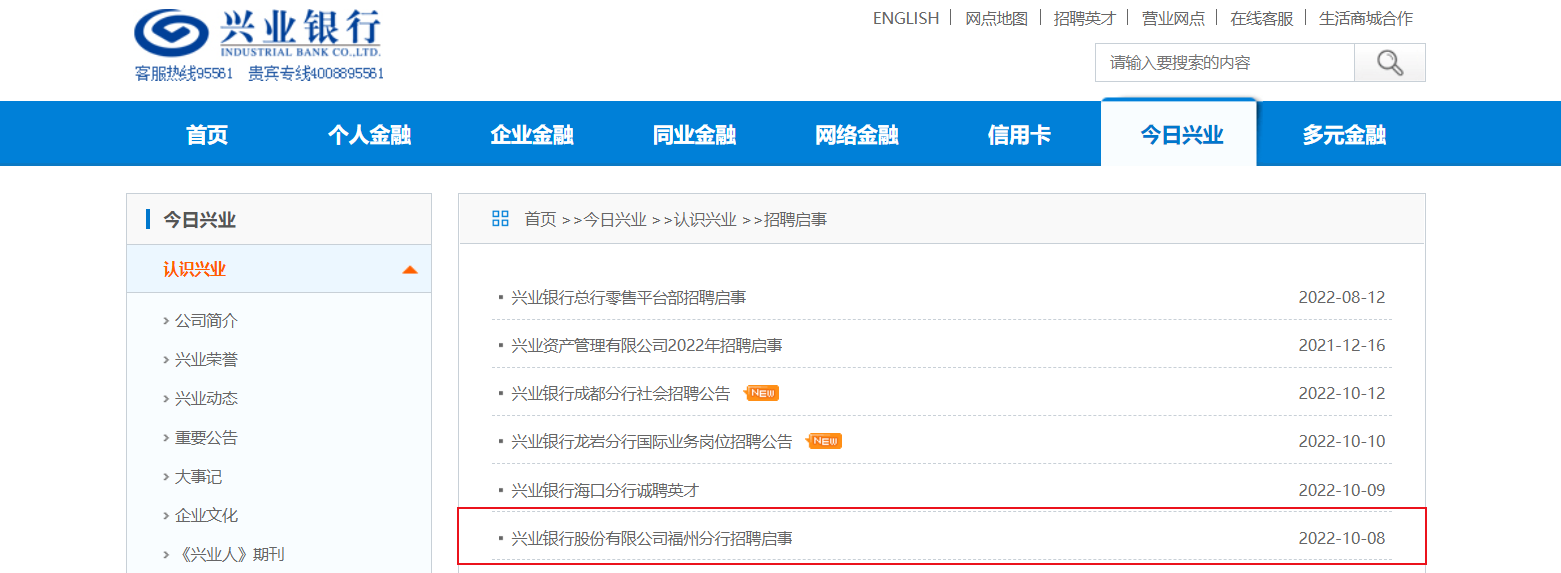1561x573 pixels.
Task: Open 公司简介 in sidebar
Action: point(206,321)
